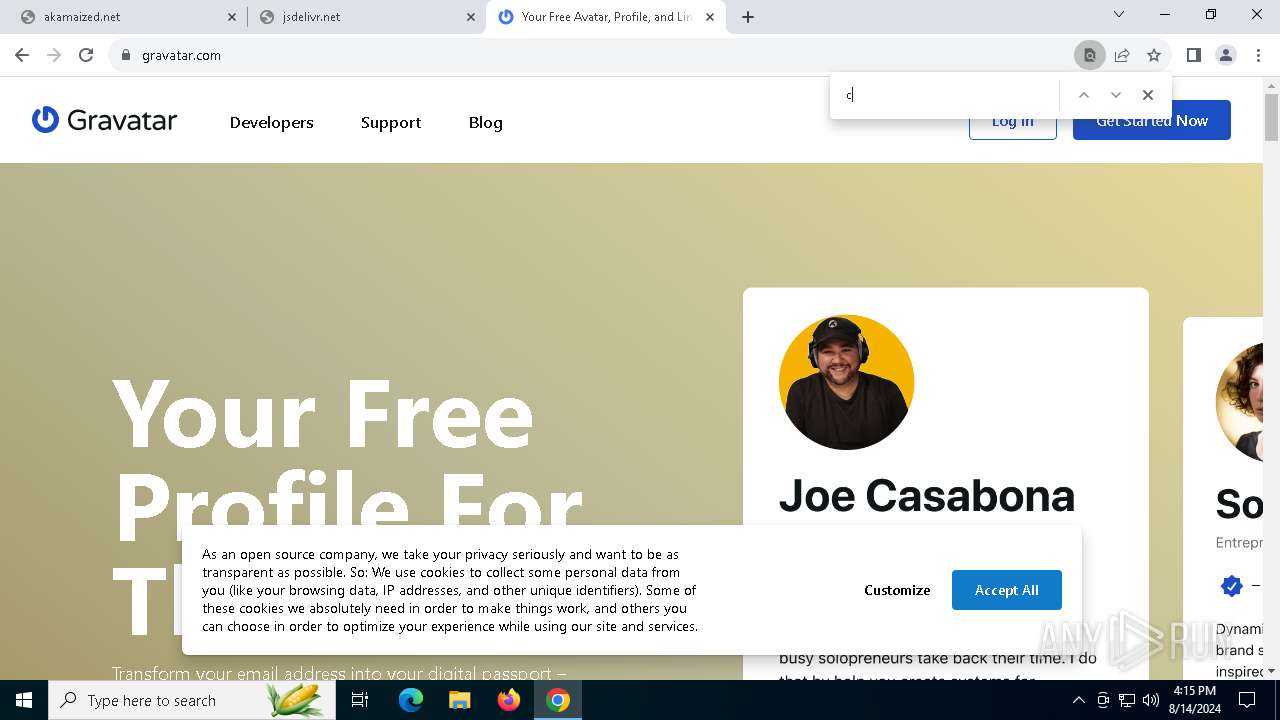This screenshot has height=720, width=1280.
Task: Jump to the next find result
Action: [1116, 95]
